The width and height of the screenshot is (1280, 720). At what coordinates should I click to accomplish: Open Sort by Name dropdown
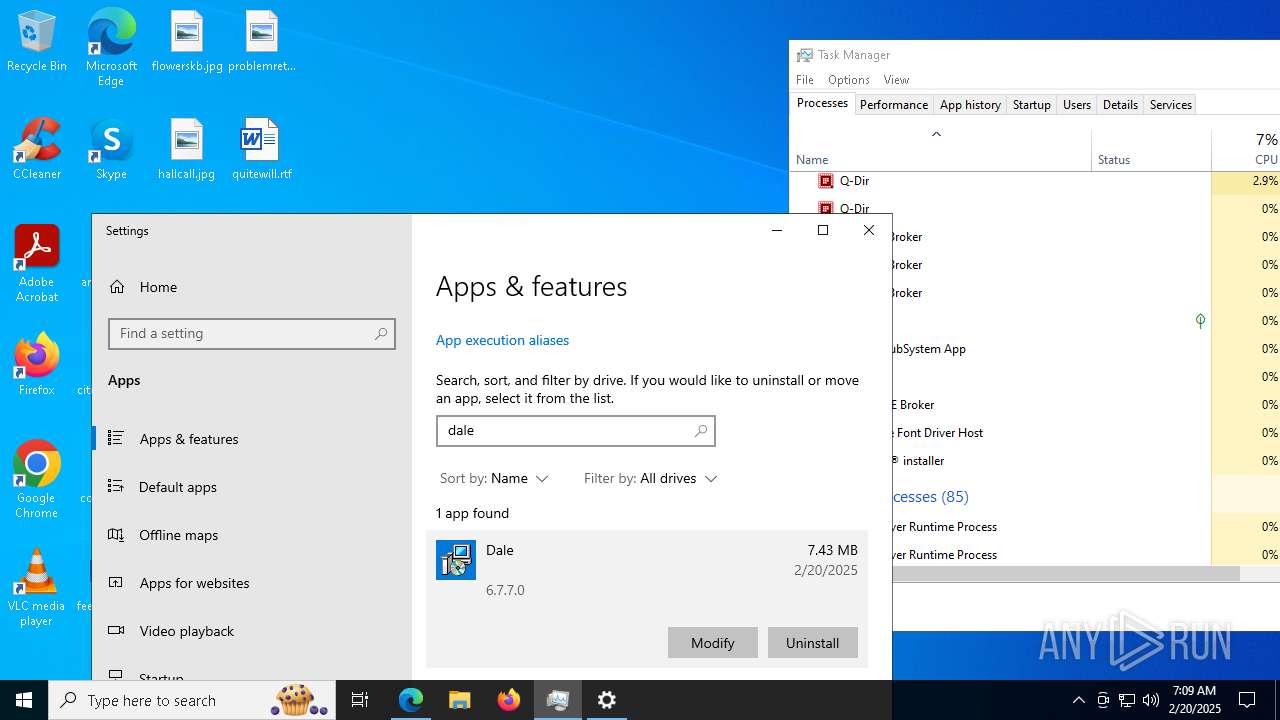(x=495, y=479)
